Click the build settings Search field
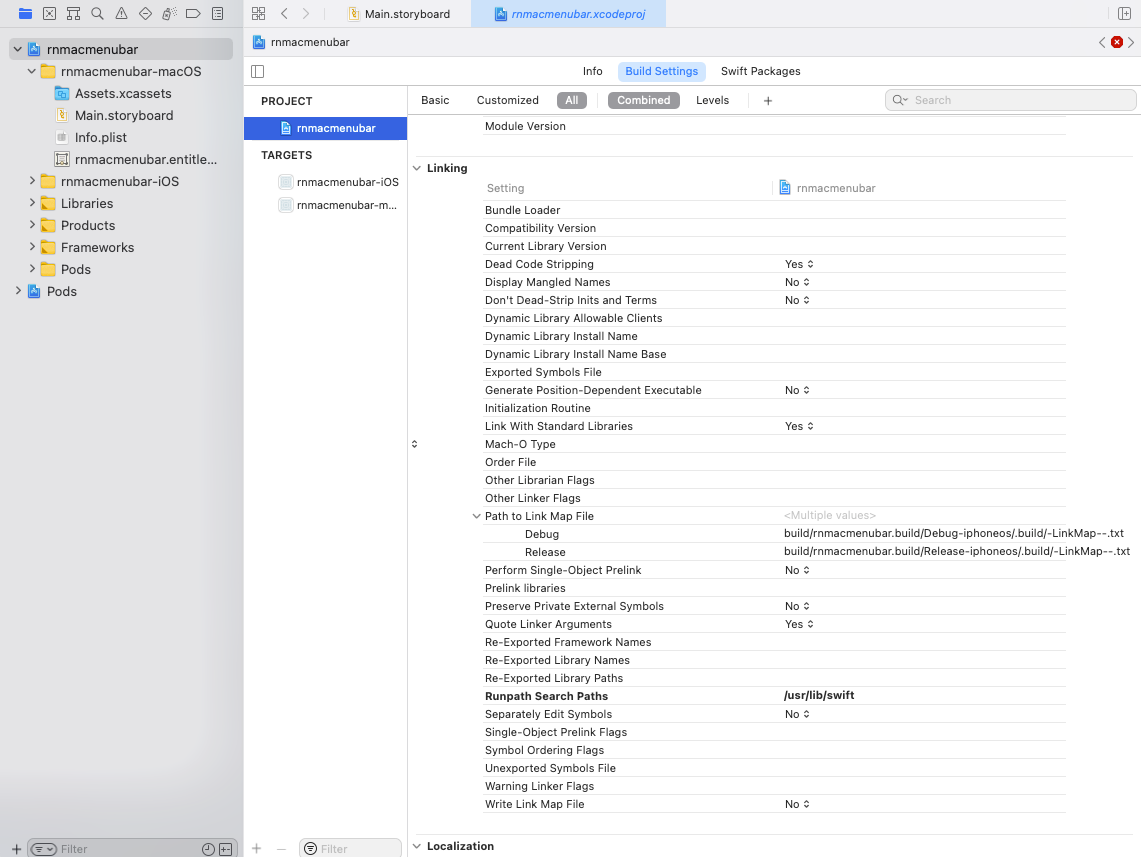The width and height of the screenshot is (1141, 857). [x=1011, y=100]
